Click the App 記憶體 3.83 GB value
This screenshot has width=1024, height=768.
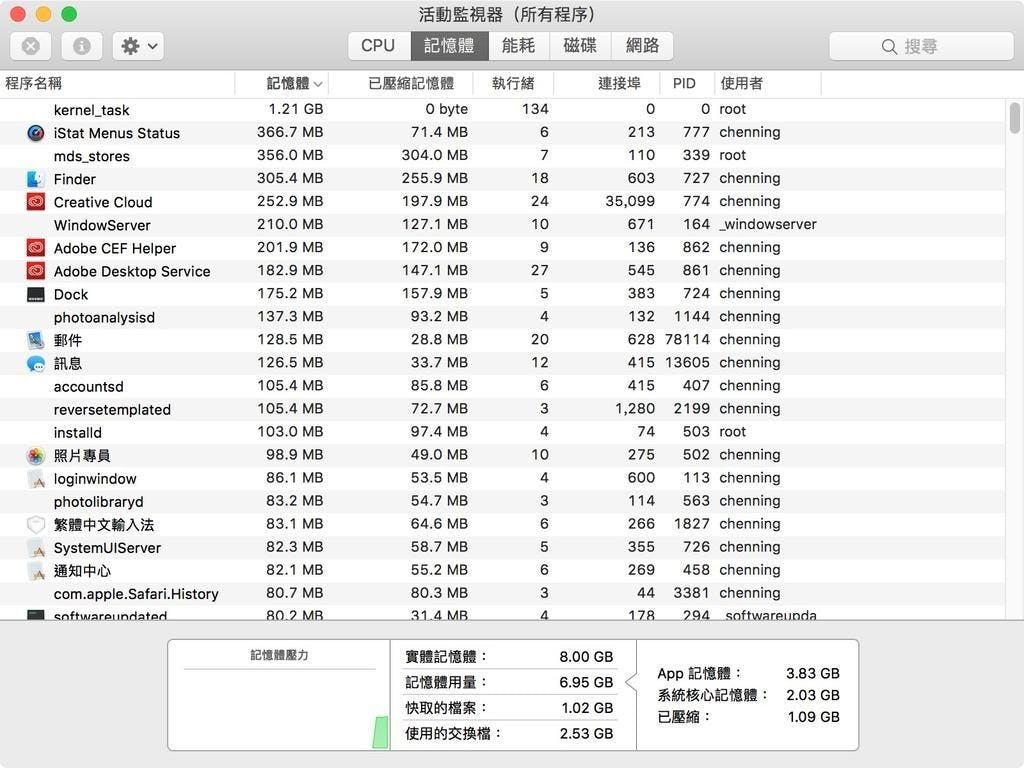pyautogui.click(x=813, y=673)
